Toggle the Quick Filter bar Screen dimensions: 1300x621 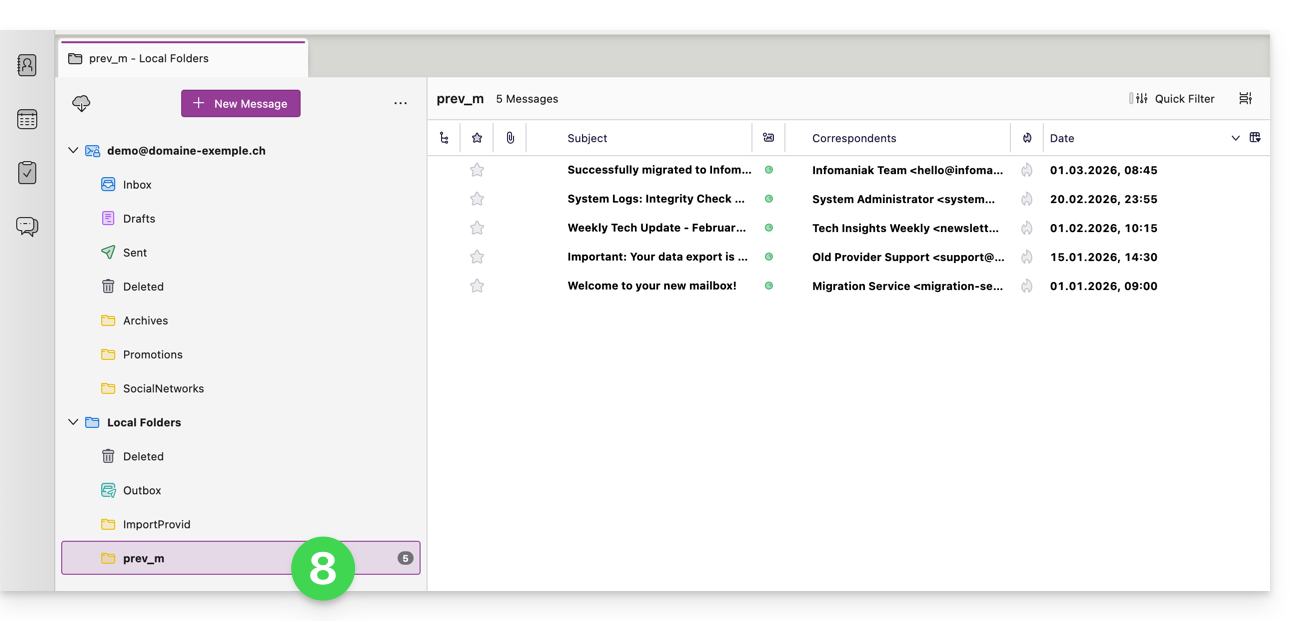1172,99
